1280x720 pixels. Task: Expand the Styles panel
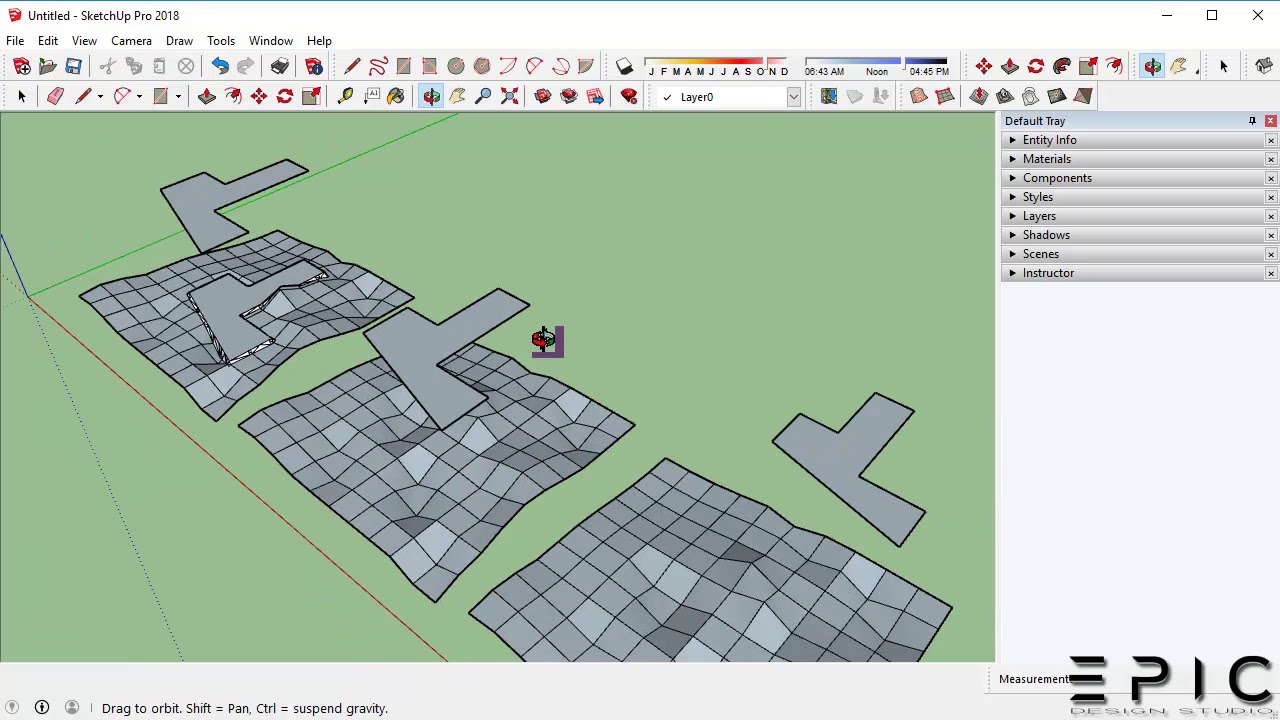(x=1013, y=197)
